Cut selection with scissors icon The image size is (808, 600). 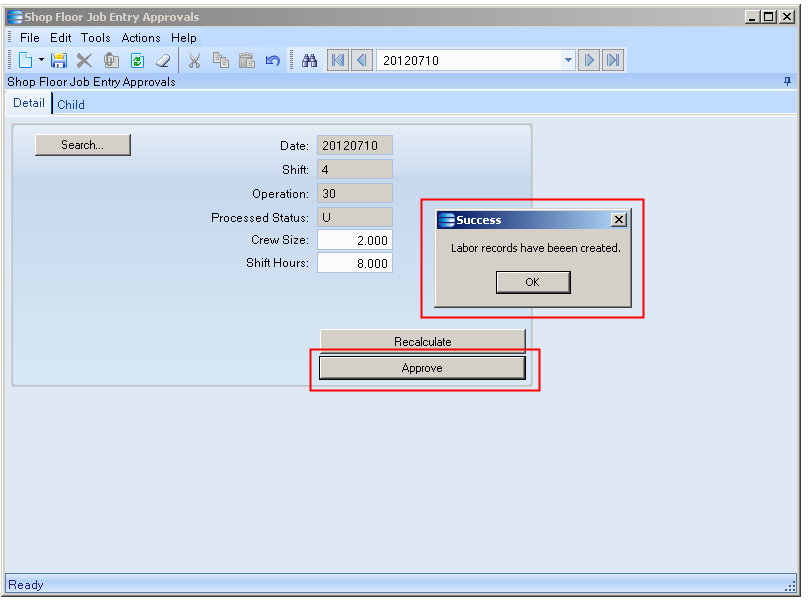point(194,60)
